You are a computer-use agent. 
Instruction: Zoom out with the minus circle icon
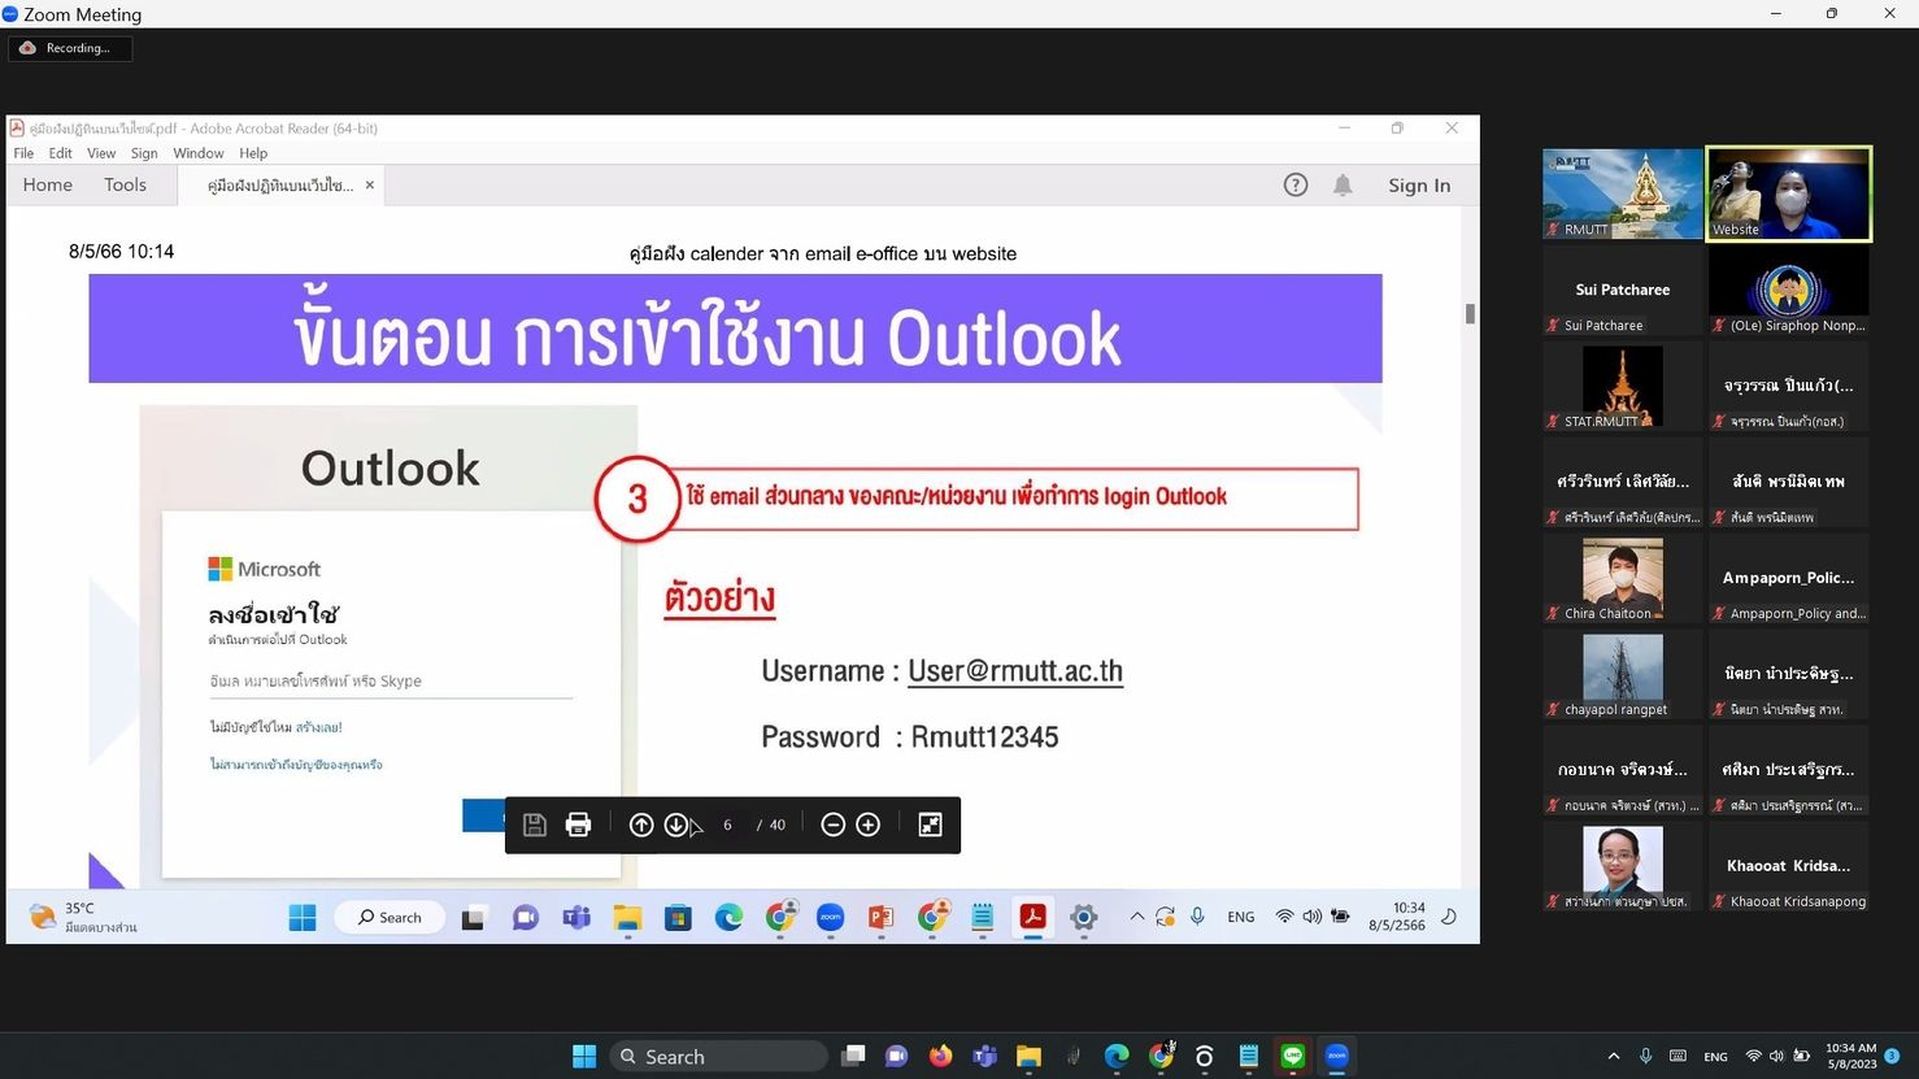click(x=832, y=825)
